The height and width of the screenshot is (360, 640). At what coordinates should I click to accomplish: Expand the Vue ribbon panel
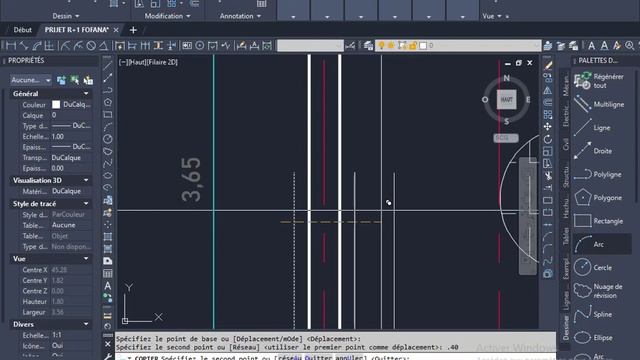pyautogui.click(x=491, y=16)
